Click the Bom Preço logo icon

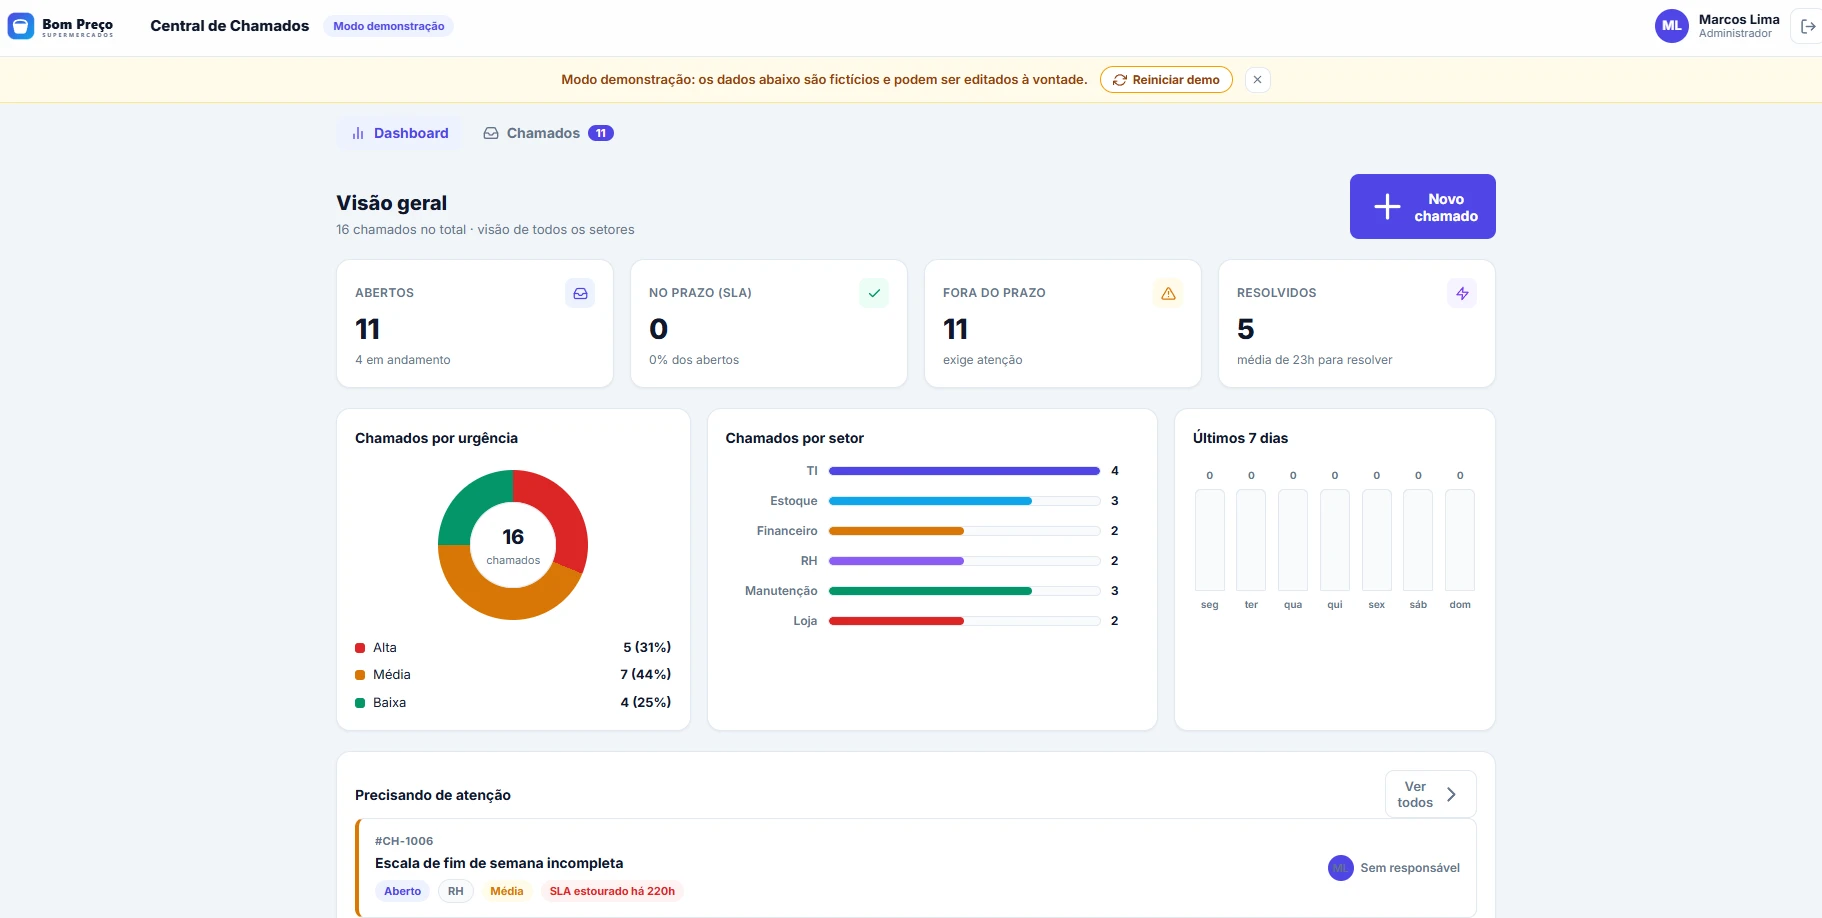point(21,26)
